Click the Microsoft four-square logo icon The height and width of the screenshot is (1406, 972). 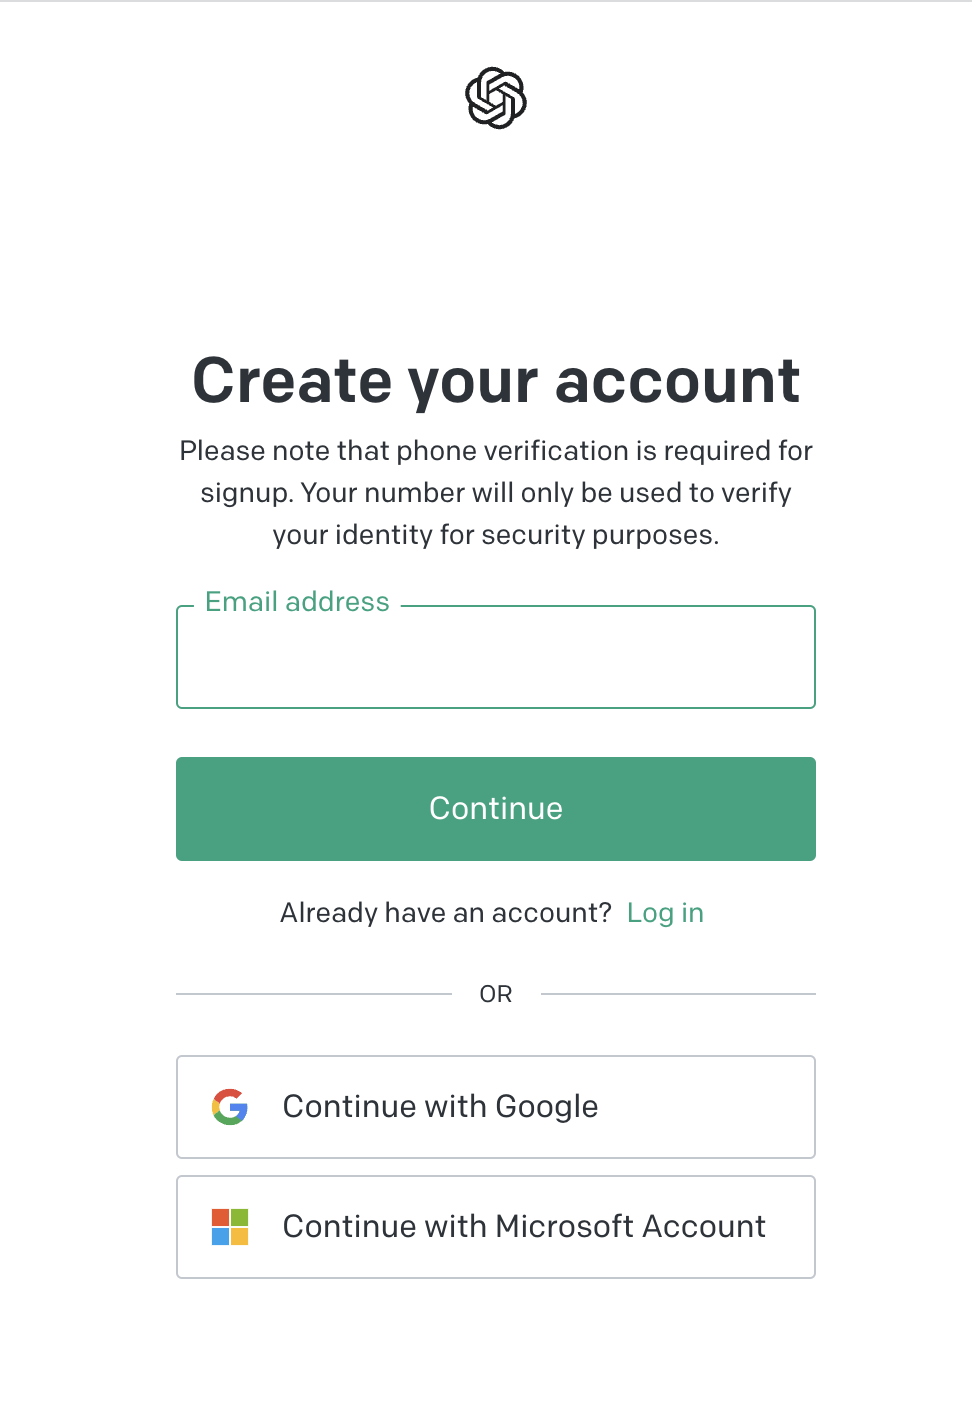tap(230, 1227)
